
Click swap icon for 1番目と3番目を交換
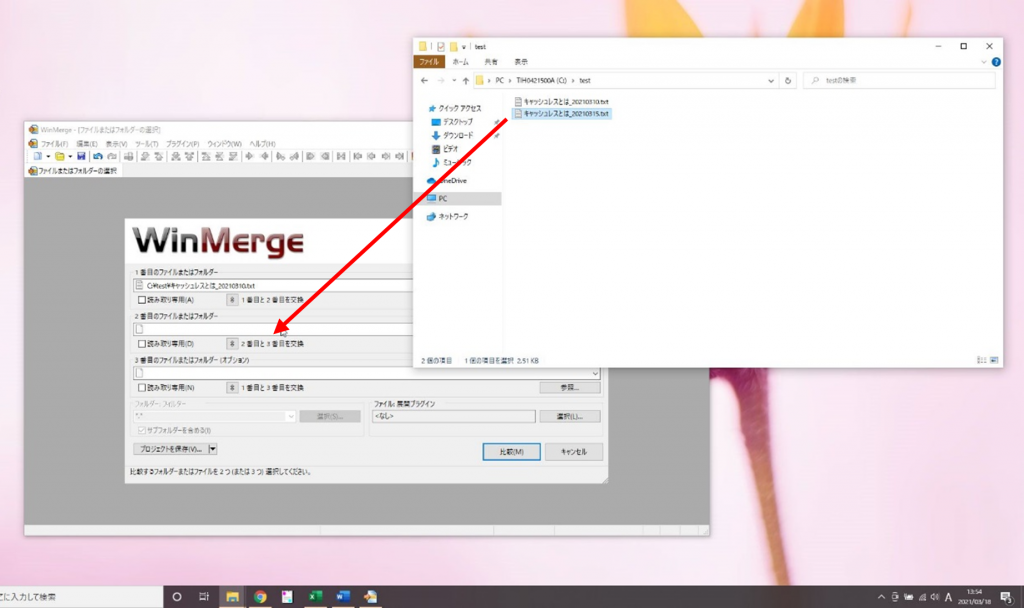point(232,387)
